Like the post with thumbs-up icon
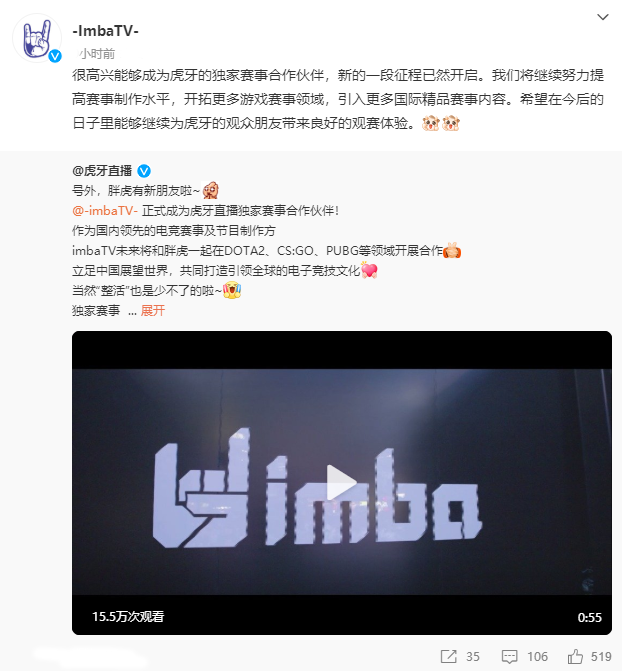This screenshot has height=671, width=622. point(575,656)
